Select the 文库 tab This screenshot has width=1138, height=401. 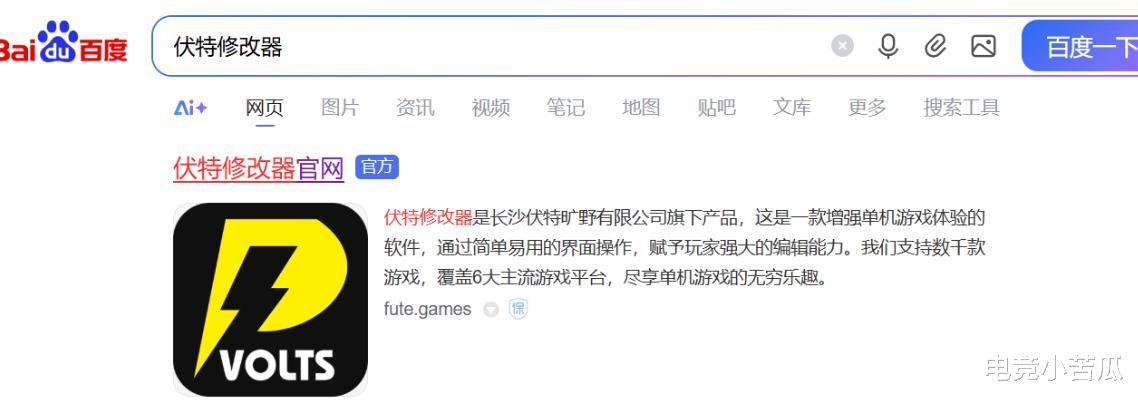coord(791,108)
